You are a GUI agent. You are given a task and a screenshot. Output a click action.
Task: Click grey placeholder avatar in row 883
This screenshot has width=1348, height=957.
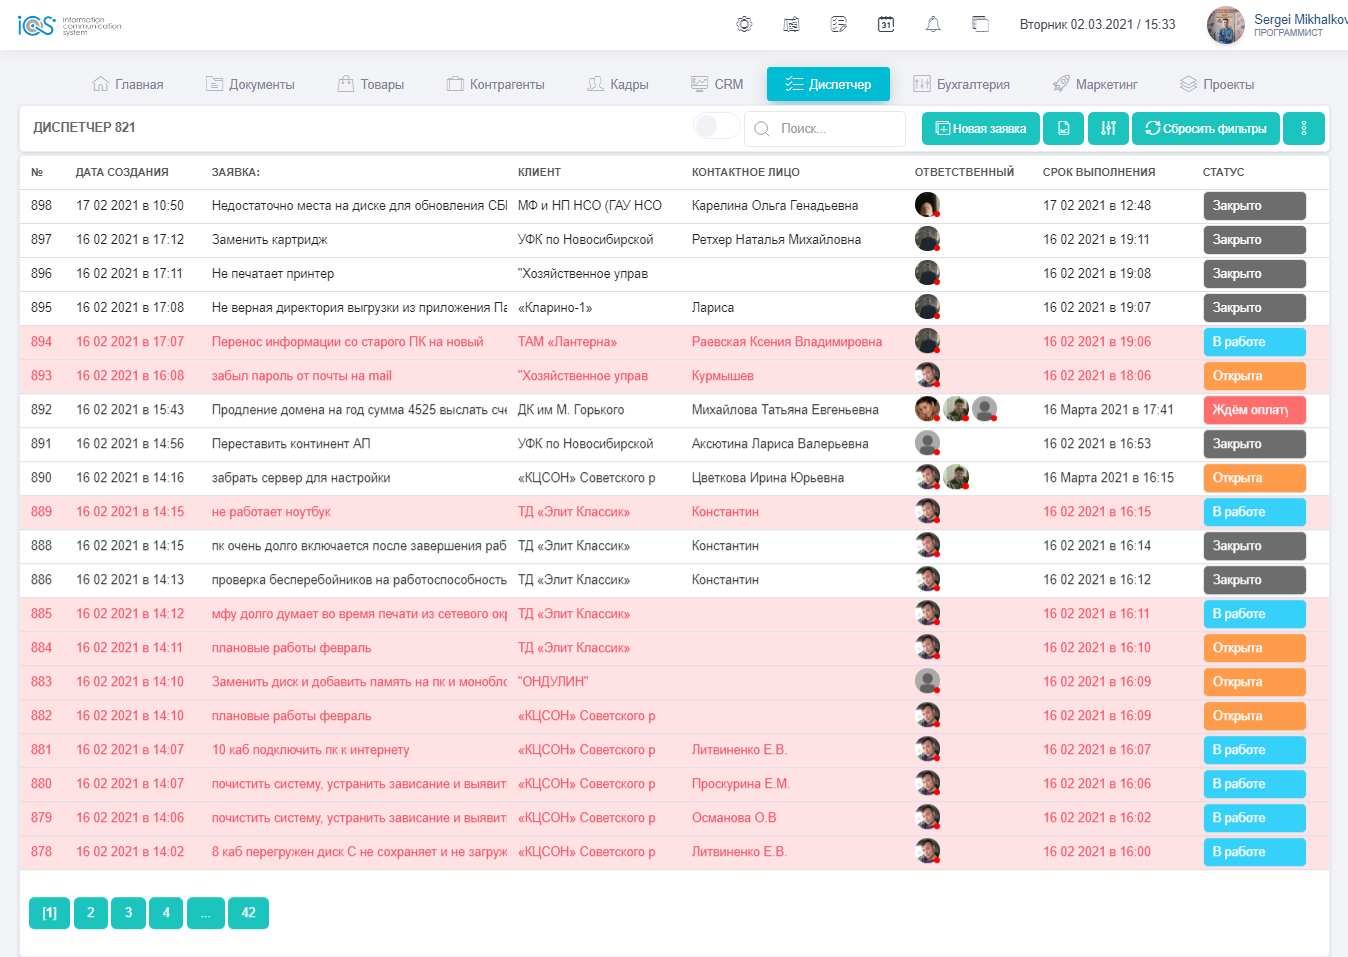click(x=927, y=681)
